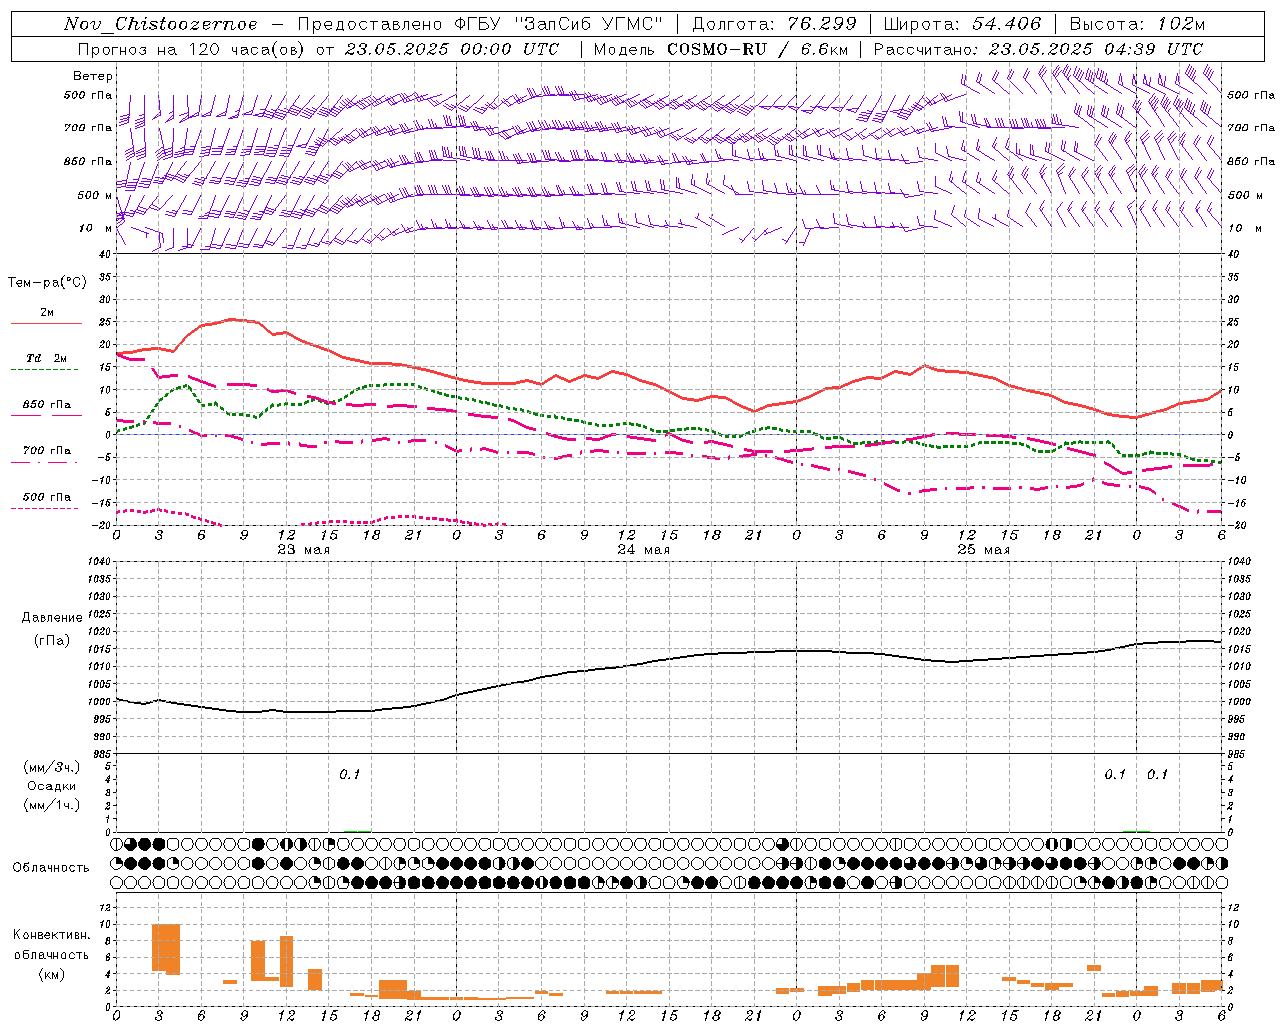Click the 23 мая date label
The width and height of the screenshot is (1280, 1024).
coord(304,550)
